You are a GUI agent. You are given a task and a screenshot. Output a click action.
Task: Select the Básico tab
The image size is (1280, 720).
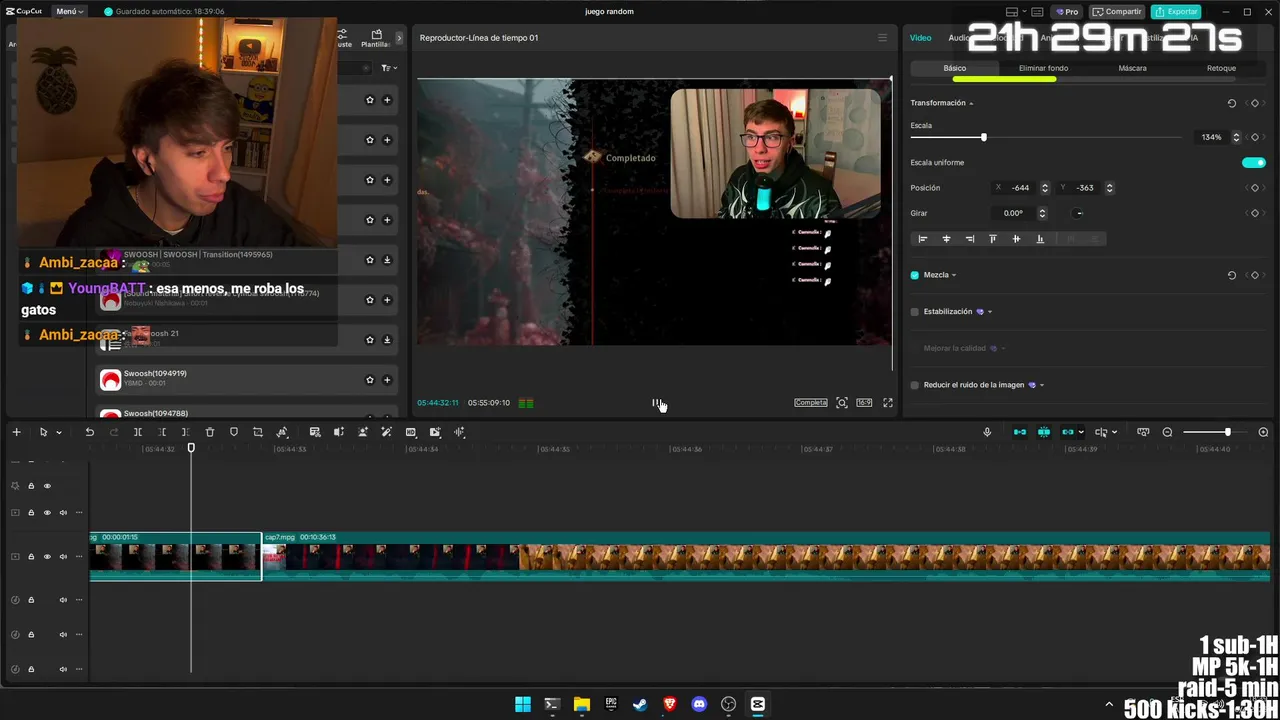tap(955, 68)
